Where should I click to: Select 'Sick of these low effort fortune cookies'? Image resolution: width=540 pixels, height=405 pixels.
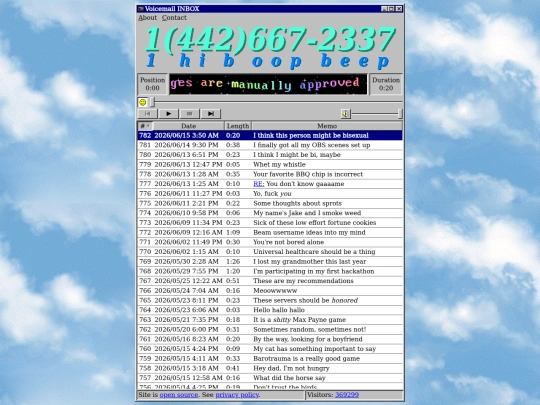tap(270, 222)
